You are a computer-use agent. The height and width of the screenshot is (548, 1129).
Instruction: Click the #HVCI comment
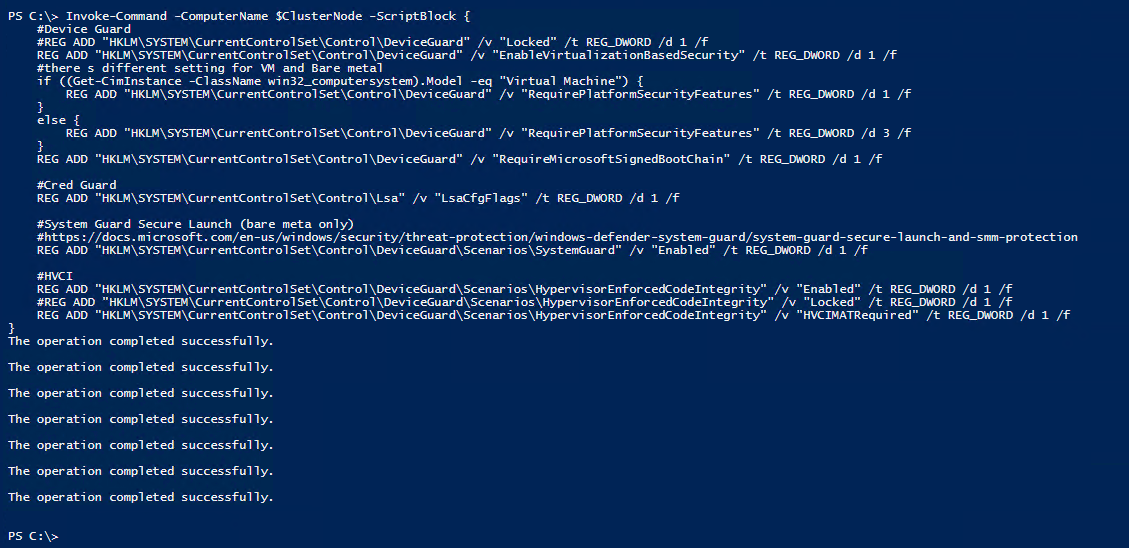55,276
